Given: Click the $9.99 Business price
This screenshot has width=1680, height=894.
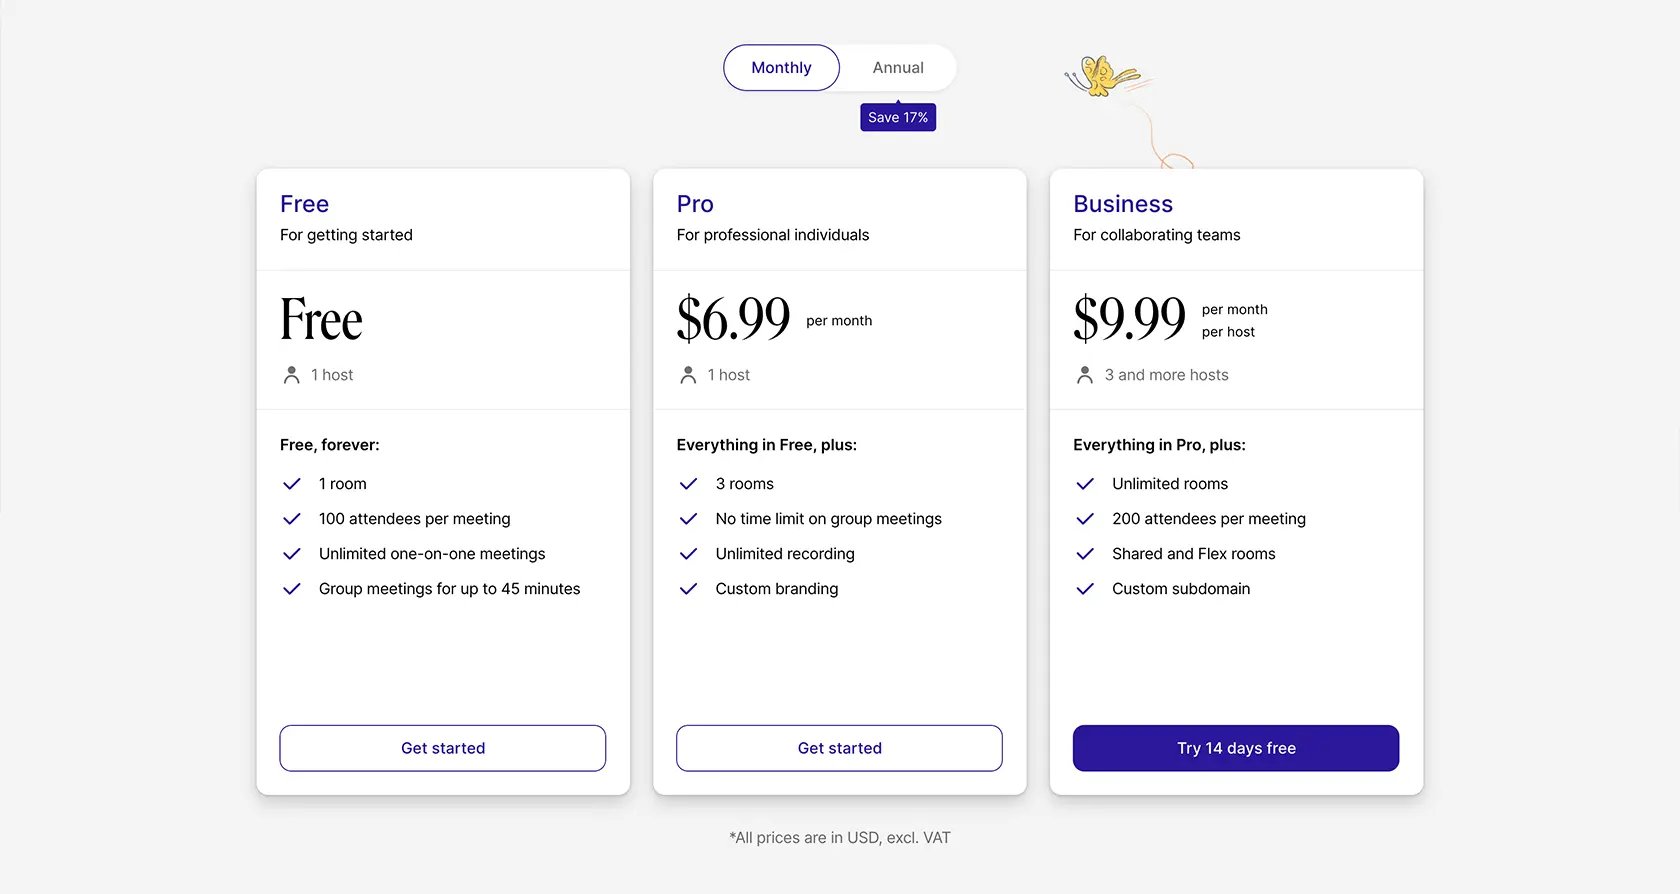Looking at the screenshot, I should point(1129,319).
